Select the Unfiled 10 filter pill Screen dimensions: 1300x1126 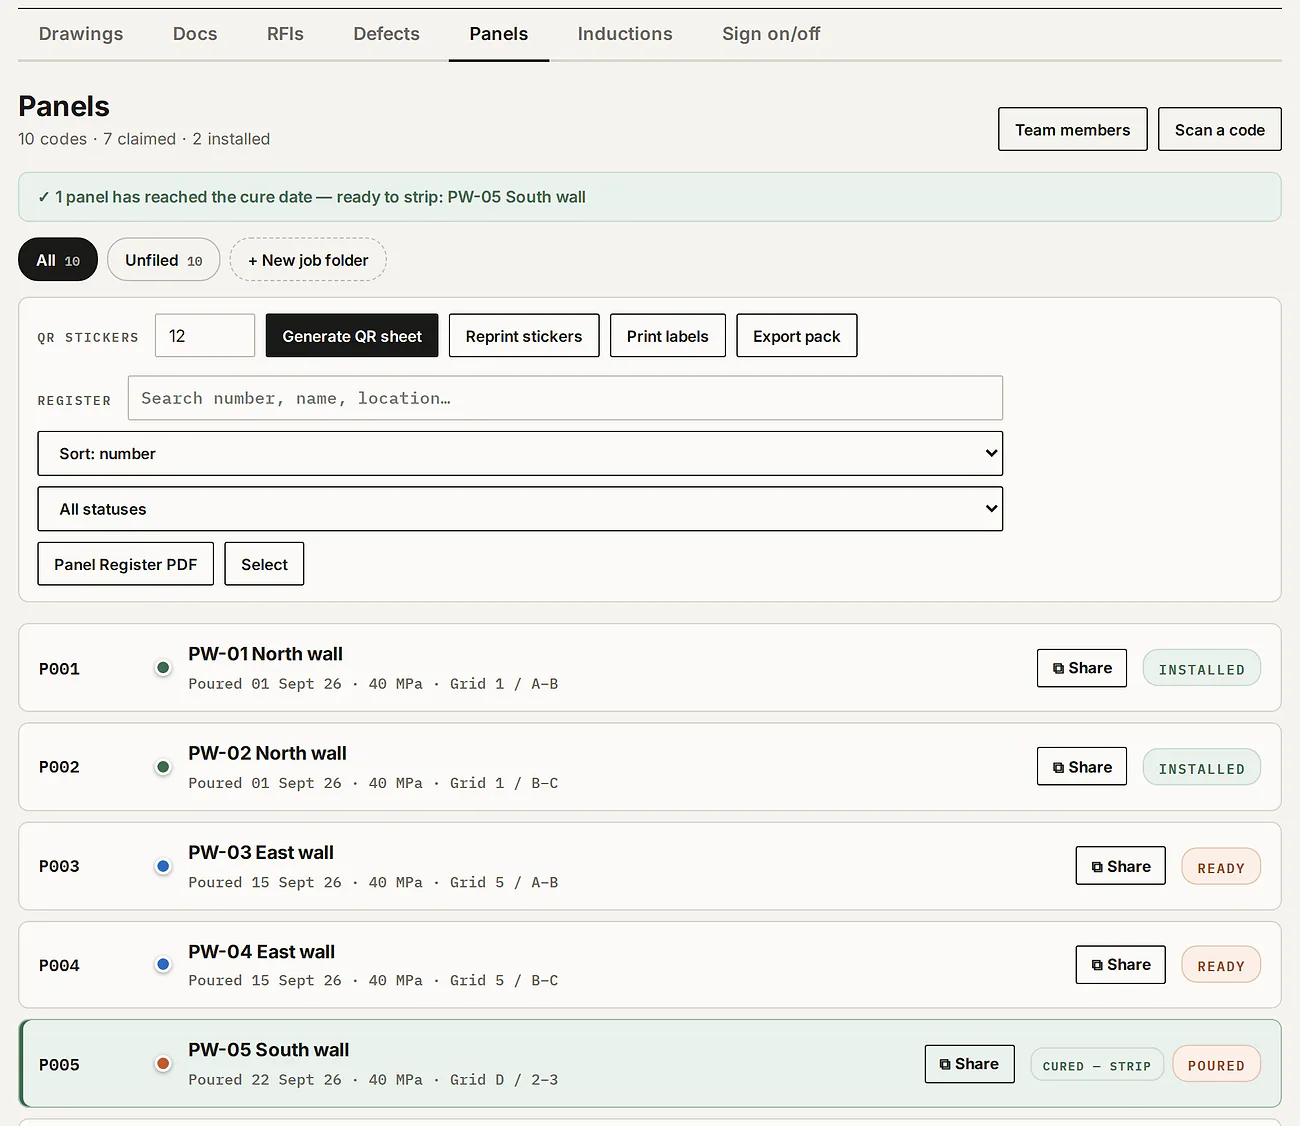coord(163,260)
